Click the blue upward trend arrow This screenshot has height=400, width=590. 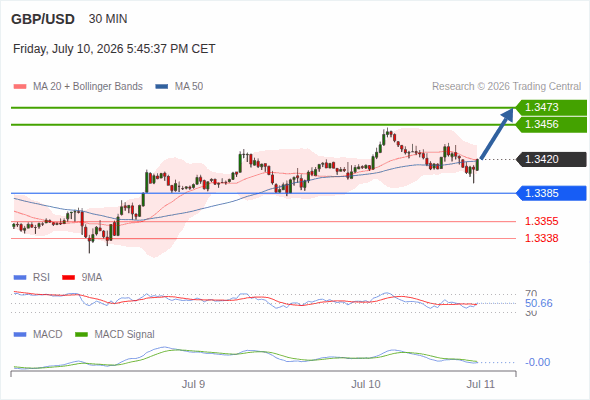tap(497, 134)
